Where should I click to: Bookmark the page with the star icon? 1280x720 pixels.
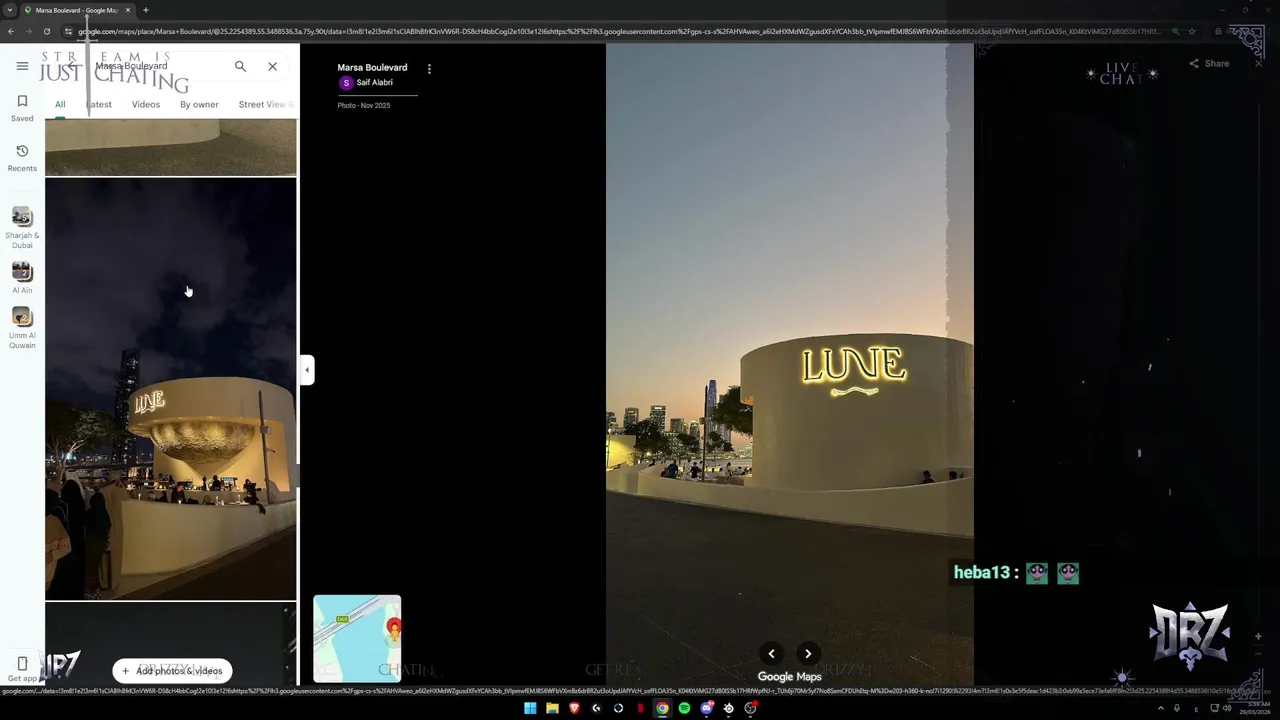click(1192, 31)
